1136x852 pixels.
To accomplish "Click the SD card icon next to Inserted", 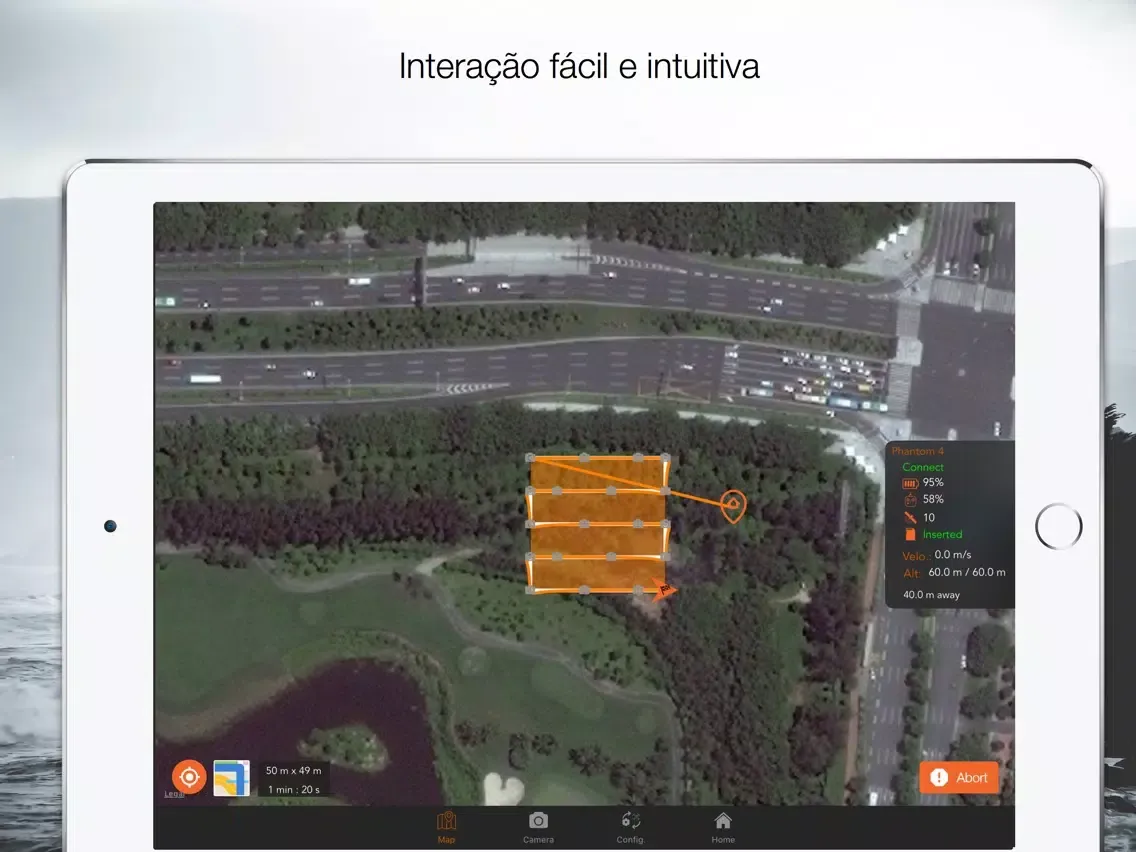I will coord(909,534).
